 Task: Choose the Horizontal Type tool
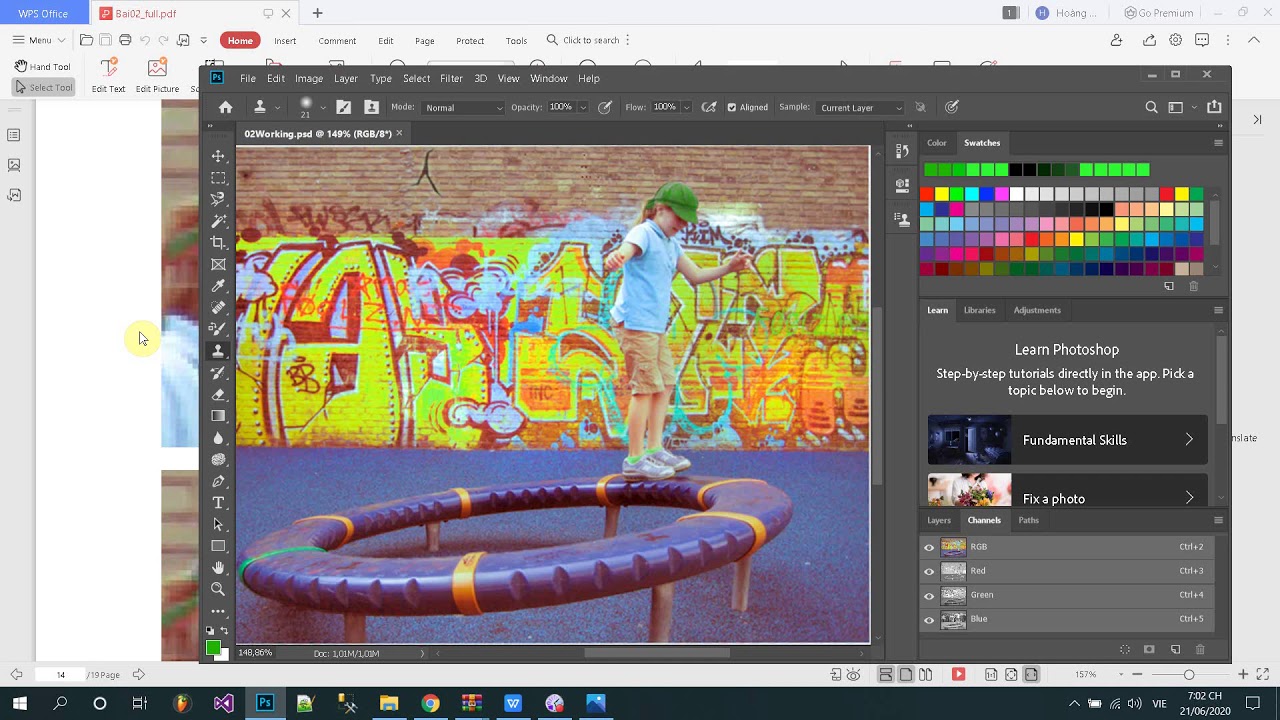click(218, 503)
